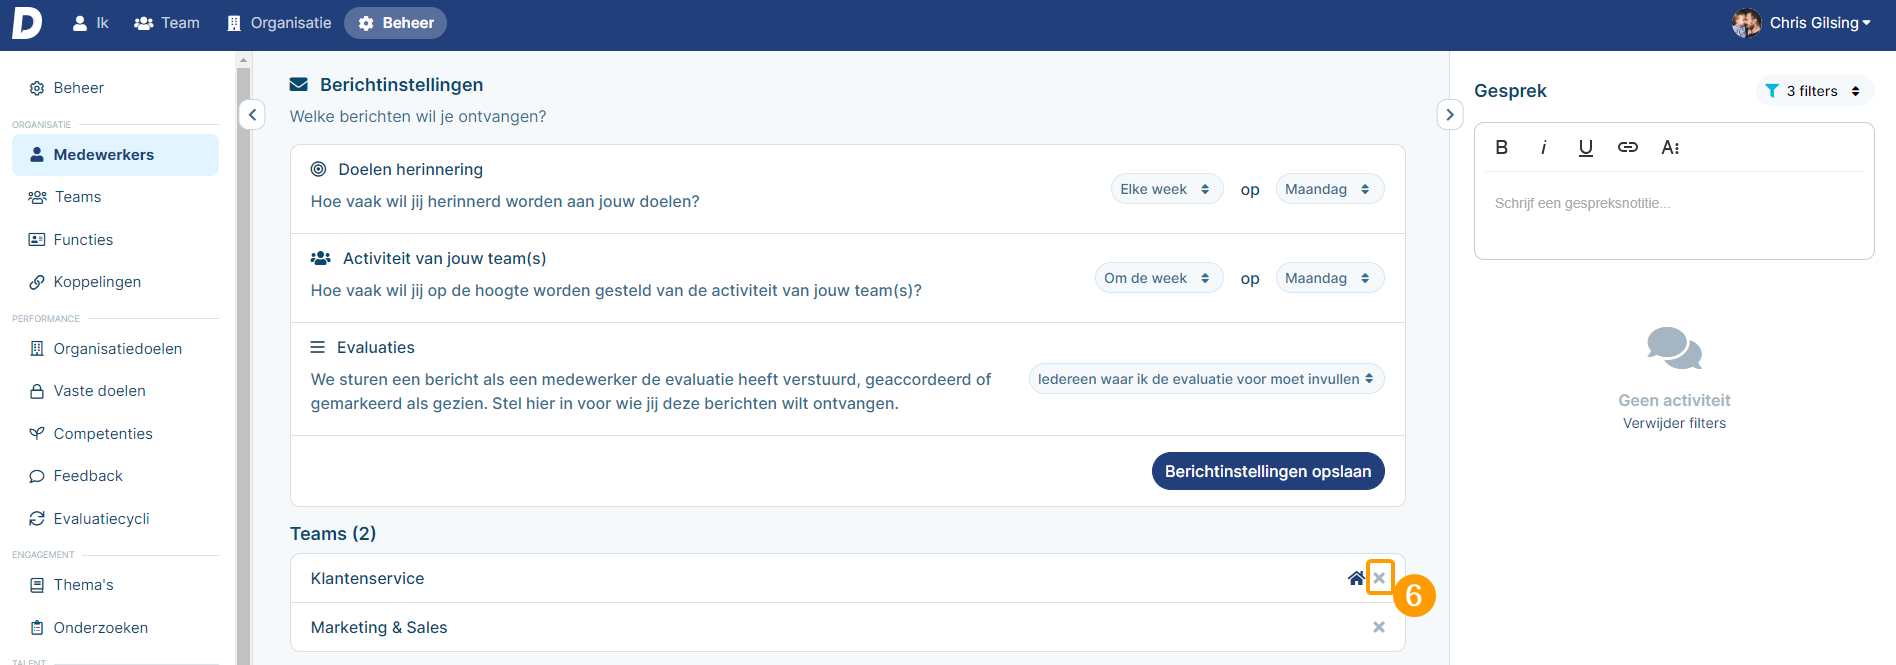Open the Maandag dropdown for Doelen herinnering
The width and height of the screenshot is (1896, 665).
click(x=1330, y=189)
